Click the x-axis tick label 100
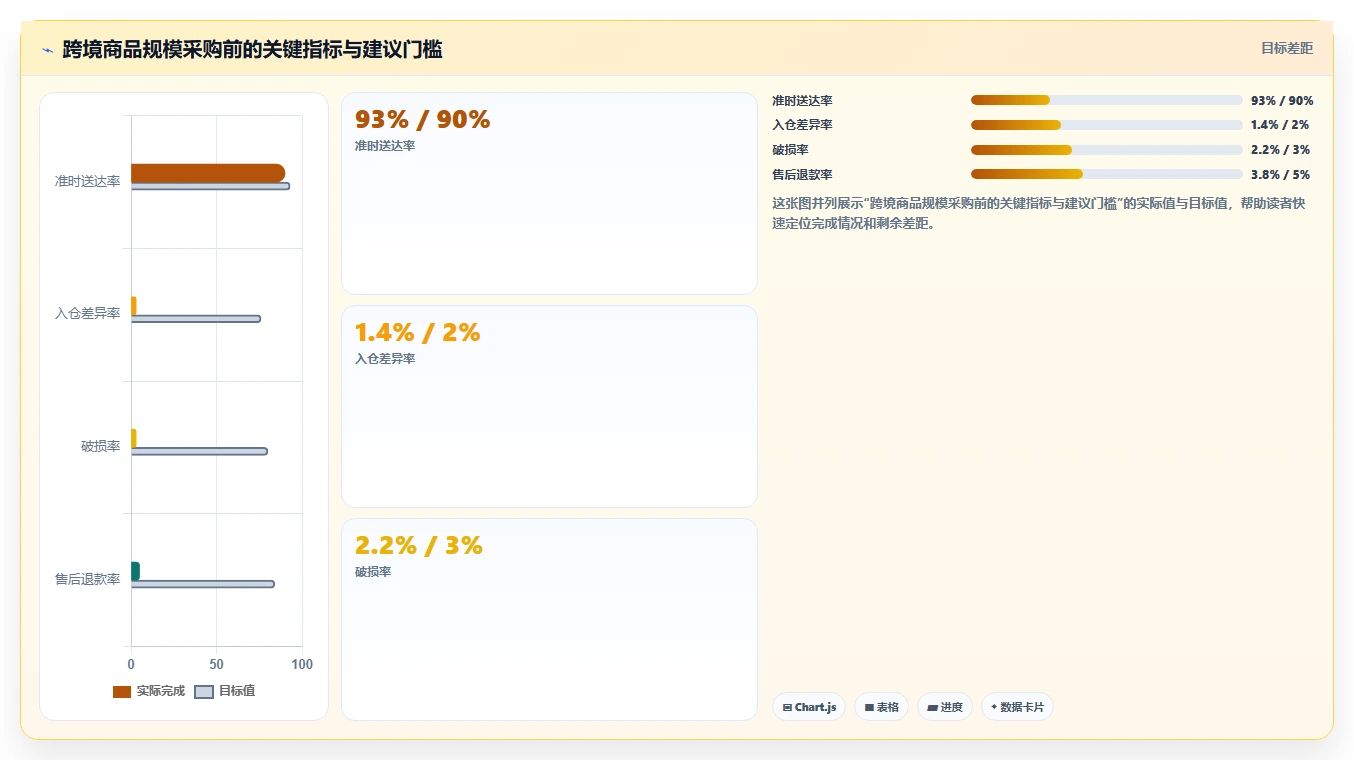The image size is (1354, 760). [302, 665]
